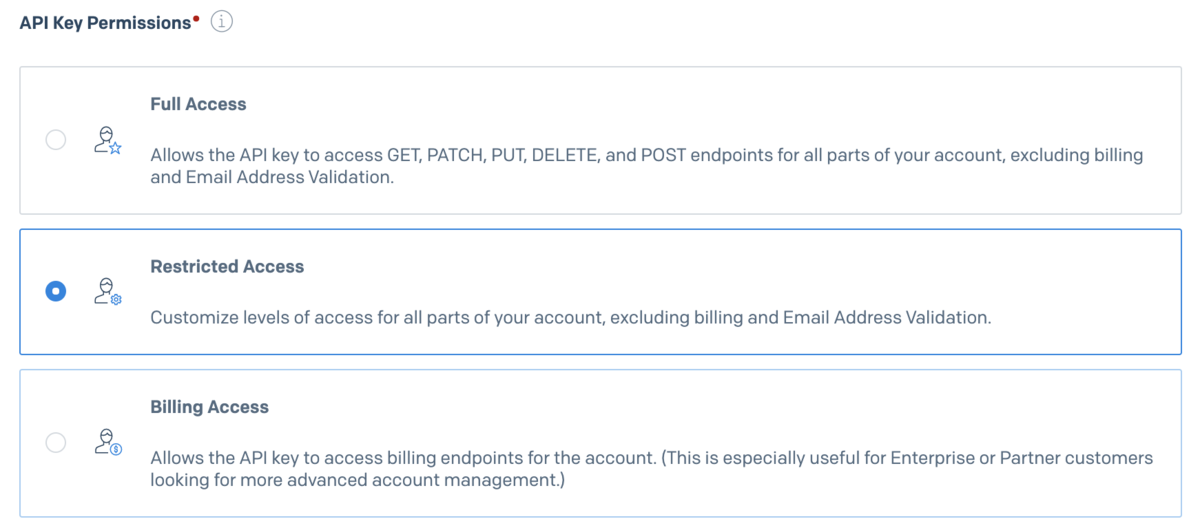Click 'and Email Address Validation.' line under Full Access
This screenshot has width=1200, height=530.
(272, 180)
